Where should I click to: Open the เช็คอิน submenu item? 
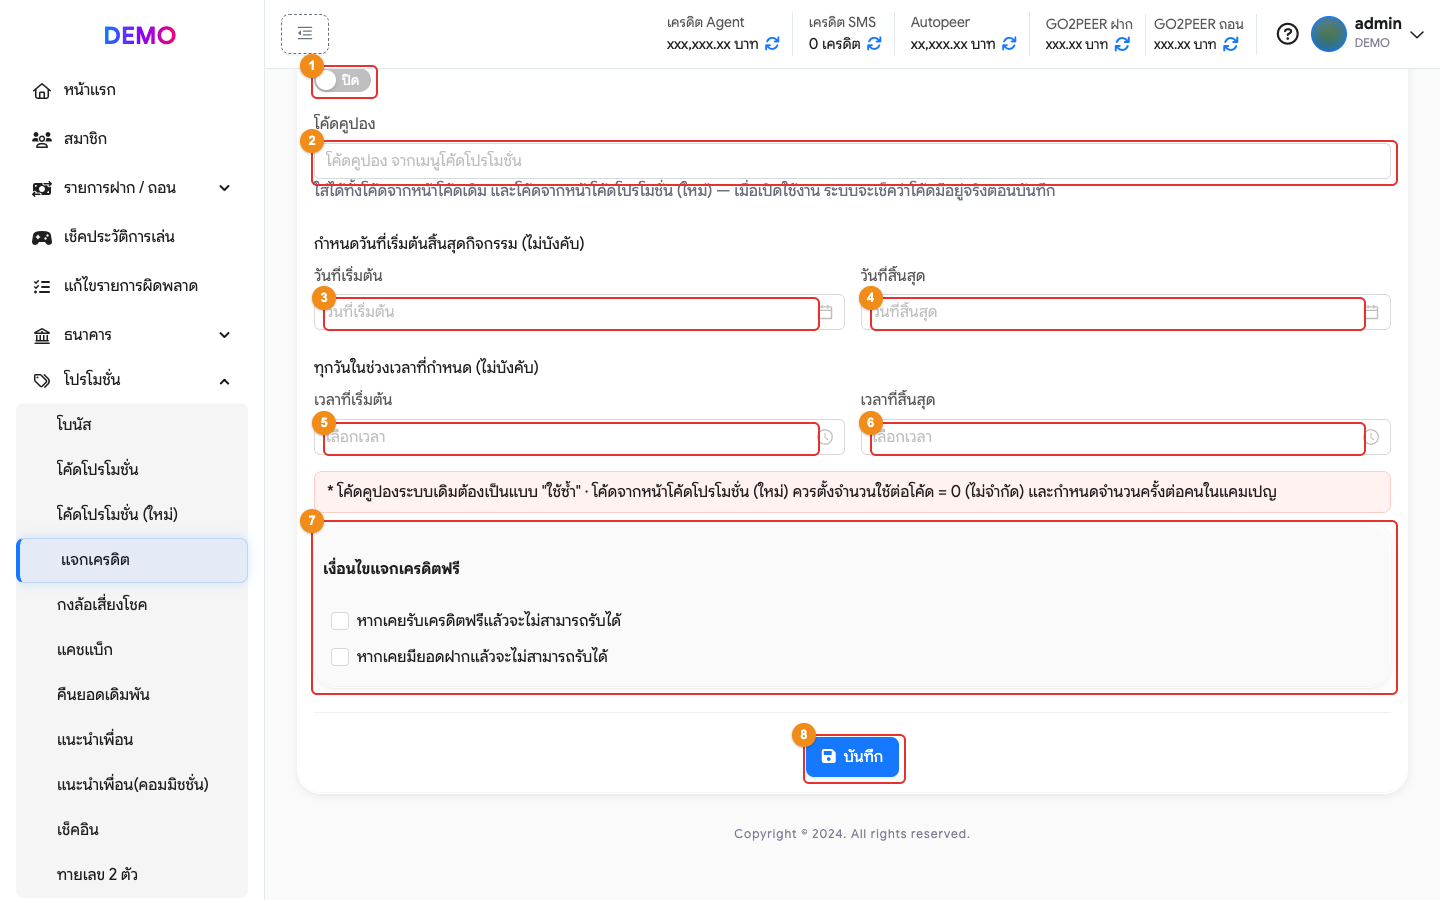(132, 830)
